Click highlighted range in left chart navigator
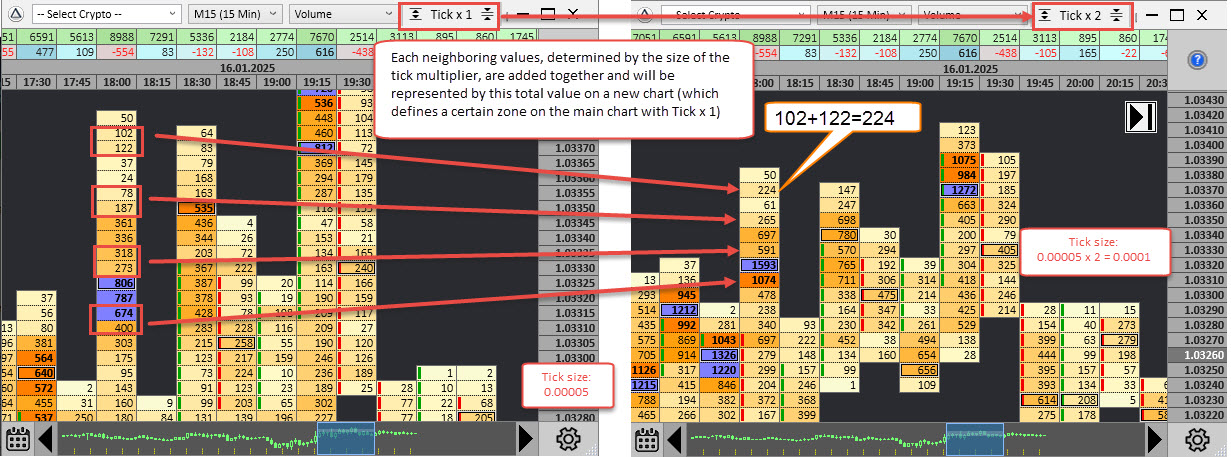 point(346,439)
